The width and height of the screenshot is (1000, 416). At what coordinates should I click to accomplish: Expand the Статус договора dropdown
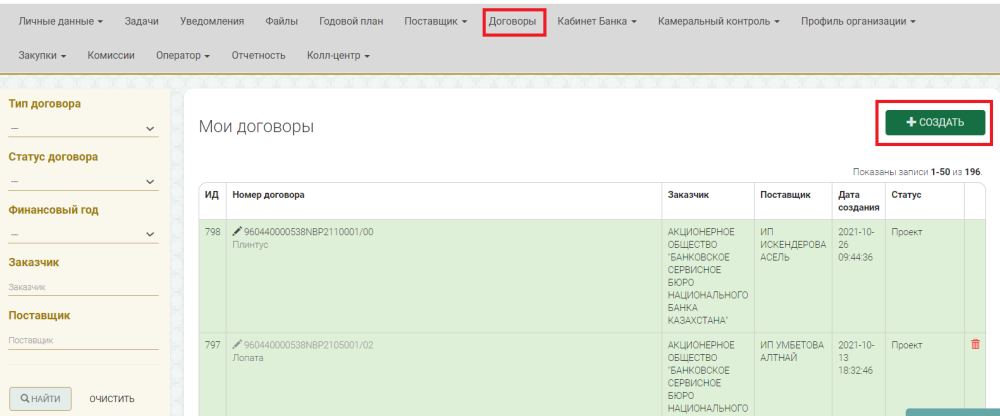83,181
